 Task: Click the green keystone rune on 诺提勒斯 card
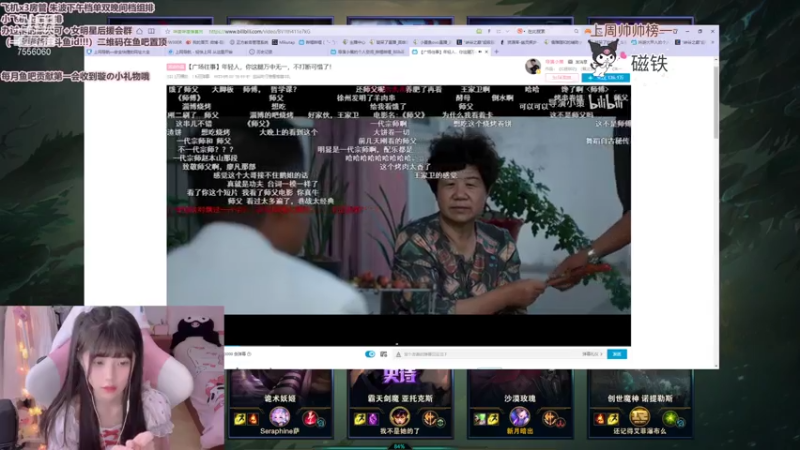pos(669,418)
